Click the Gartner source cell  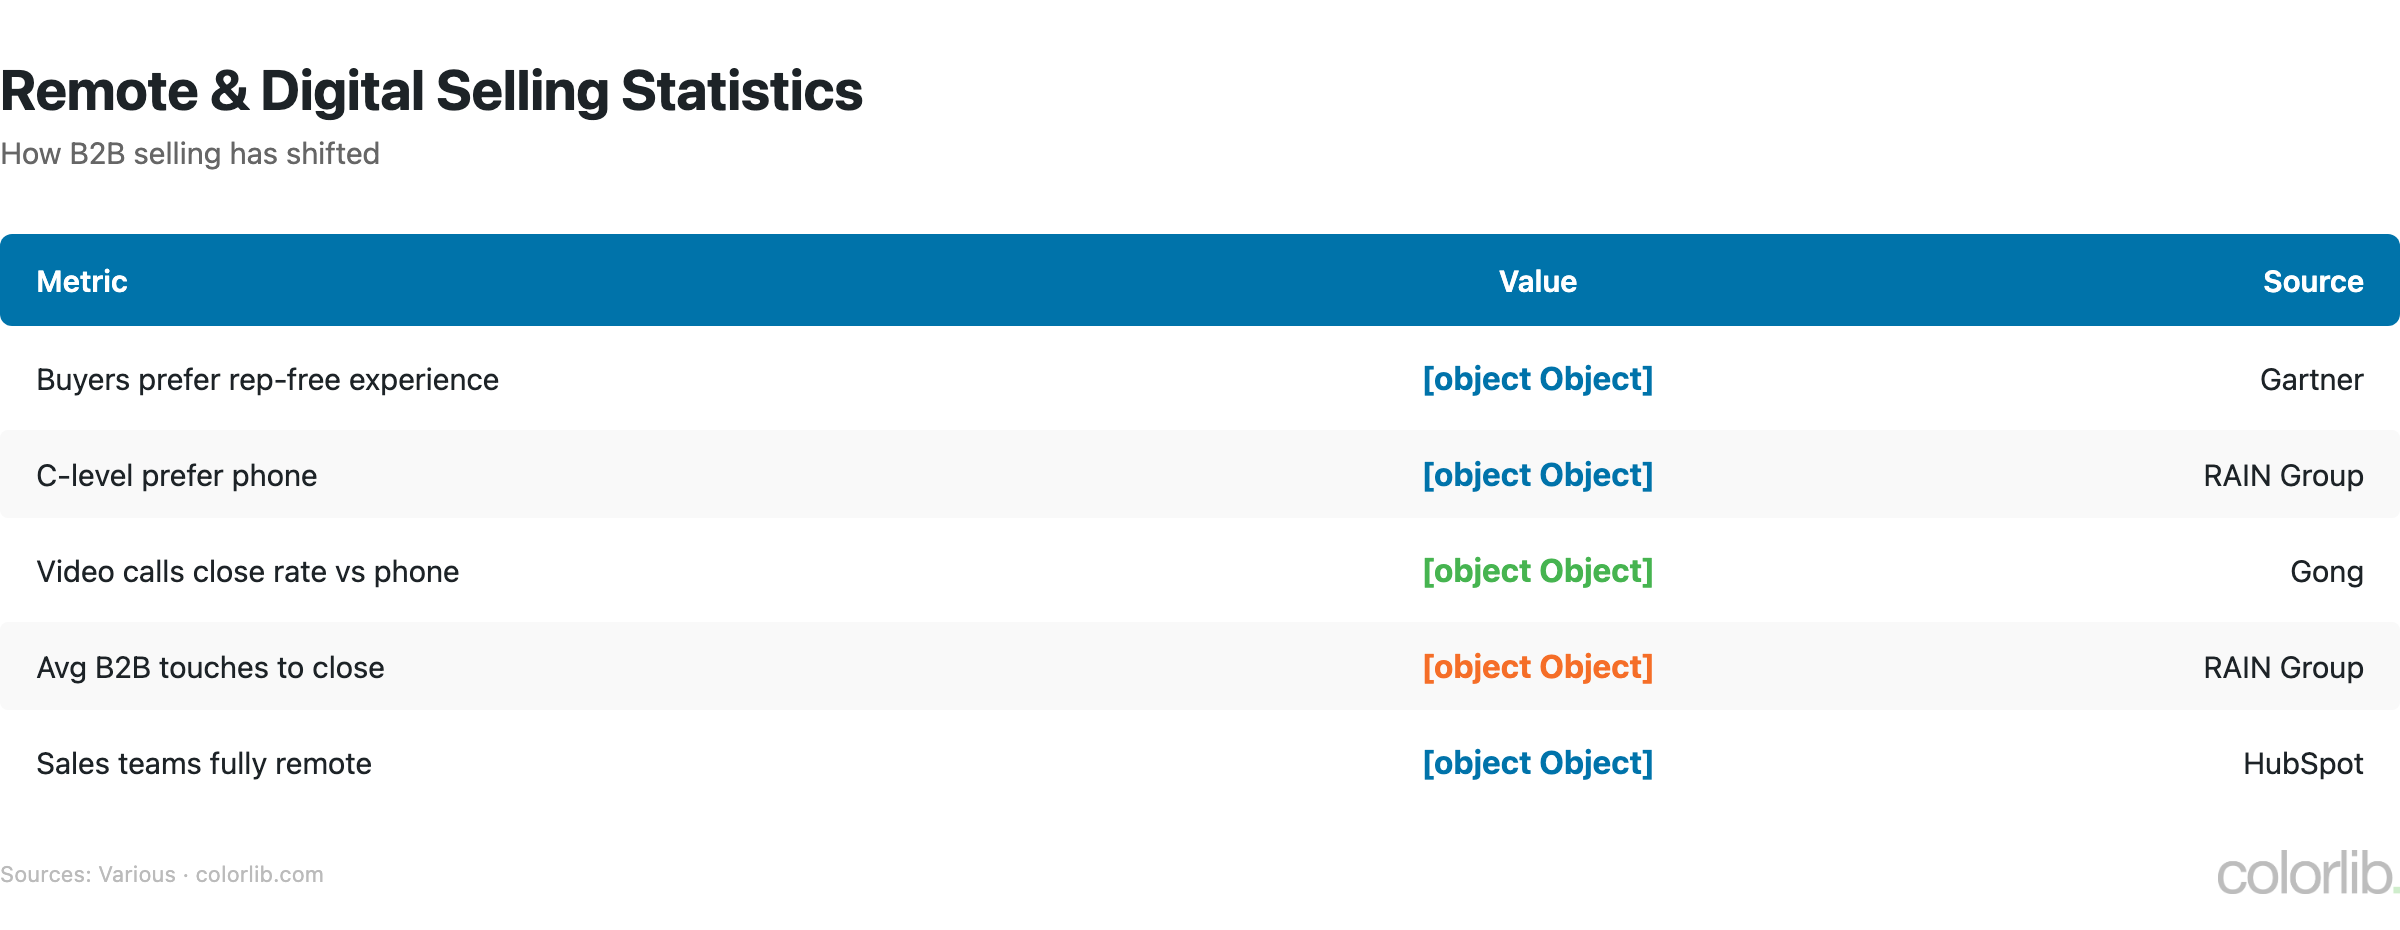pos(2311,380)
